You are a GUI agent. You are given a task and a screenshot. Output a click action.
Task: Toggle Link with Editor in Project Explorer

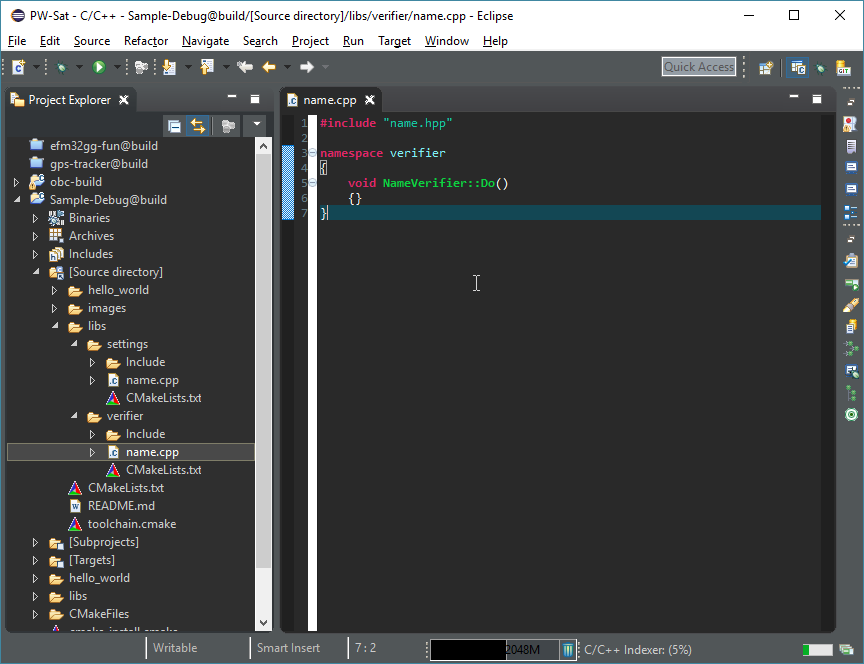click(x=198, y=127)
